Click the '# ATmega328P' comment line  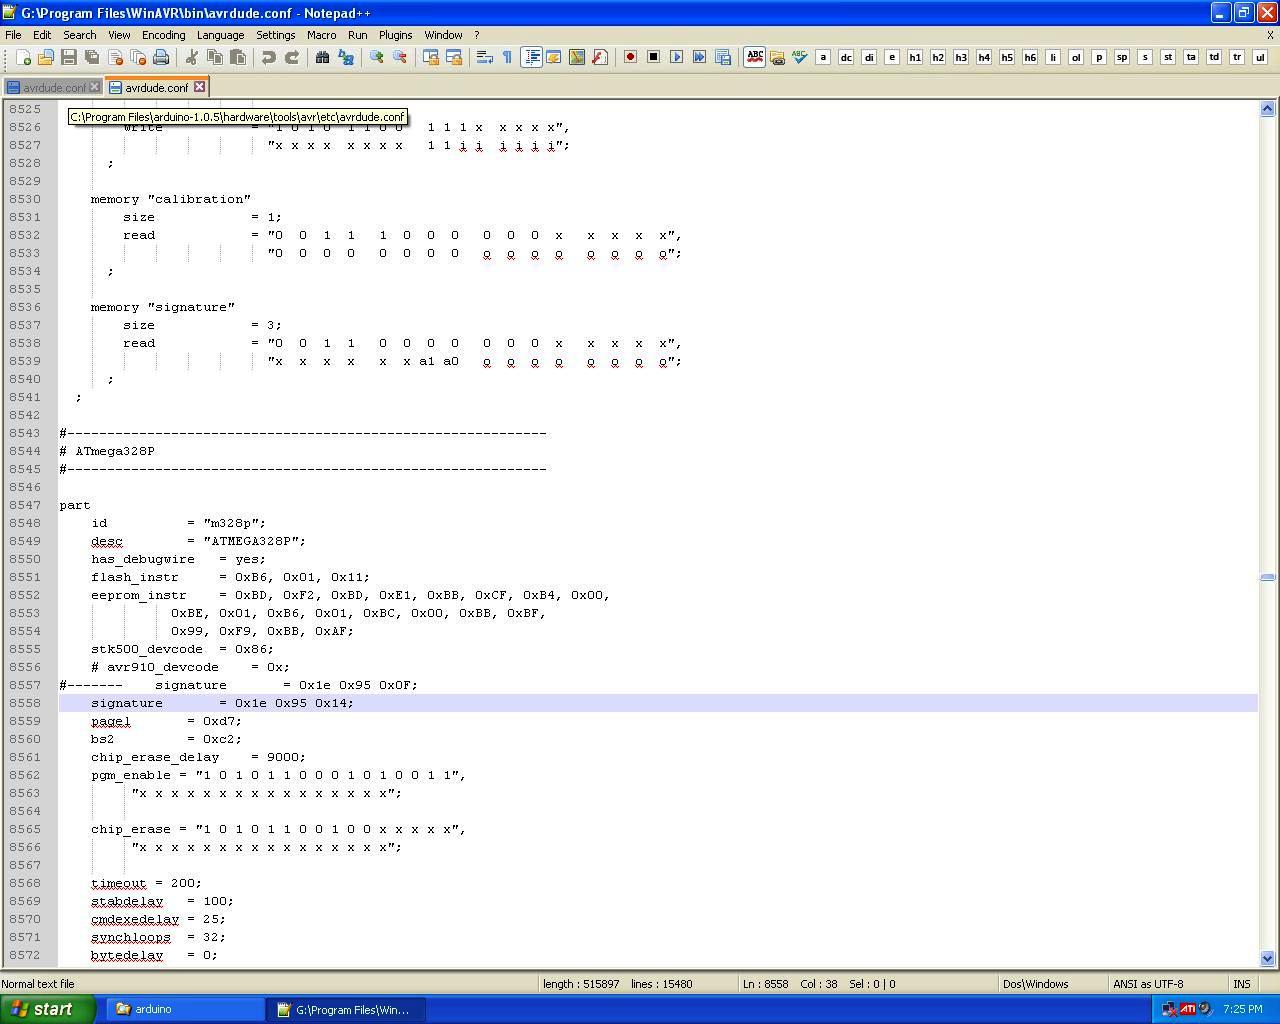point(107,451)
